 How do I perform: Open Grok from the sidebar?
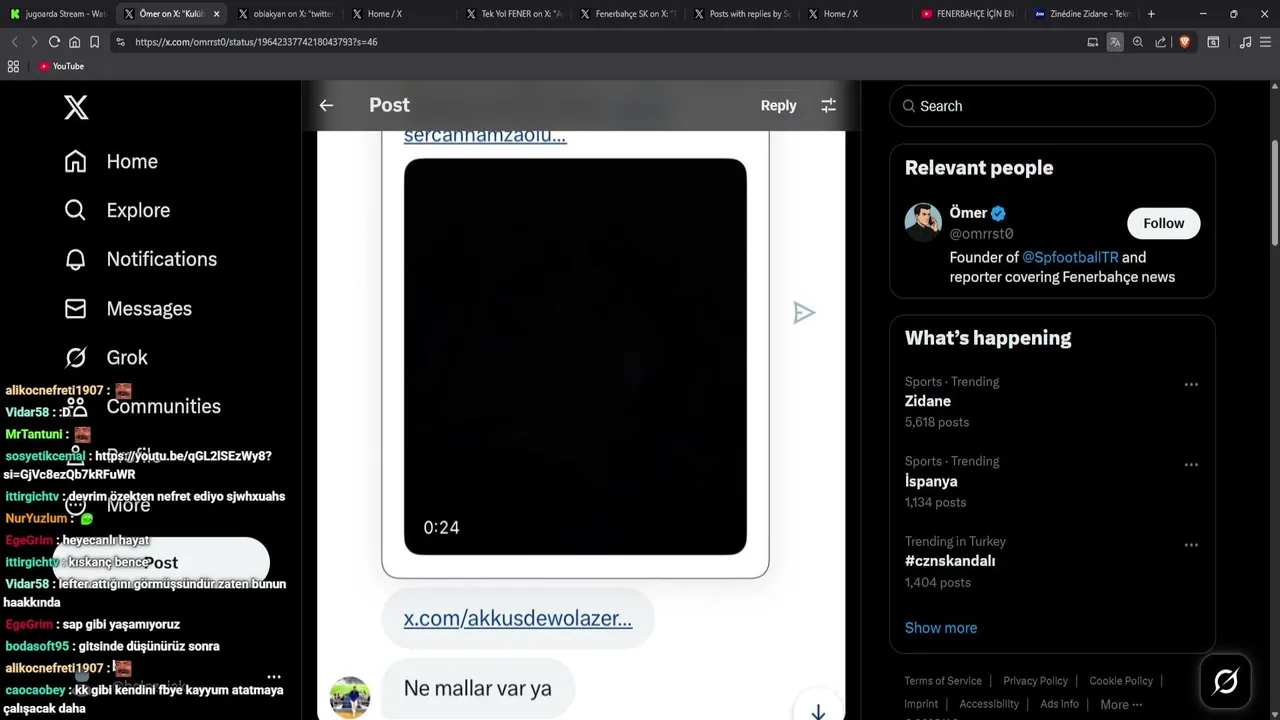point(106,357)
